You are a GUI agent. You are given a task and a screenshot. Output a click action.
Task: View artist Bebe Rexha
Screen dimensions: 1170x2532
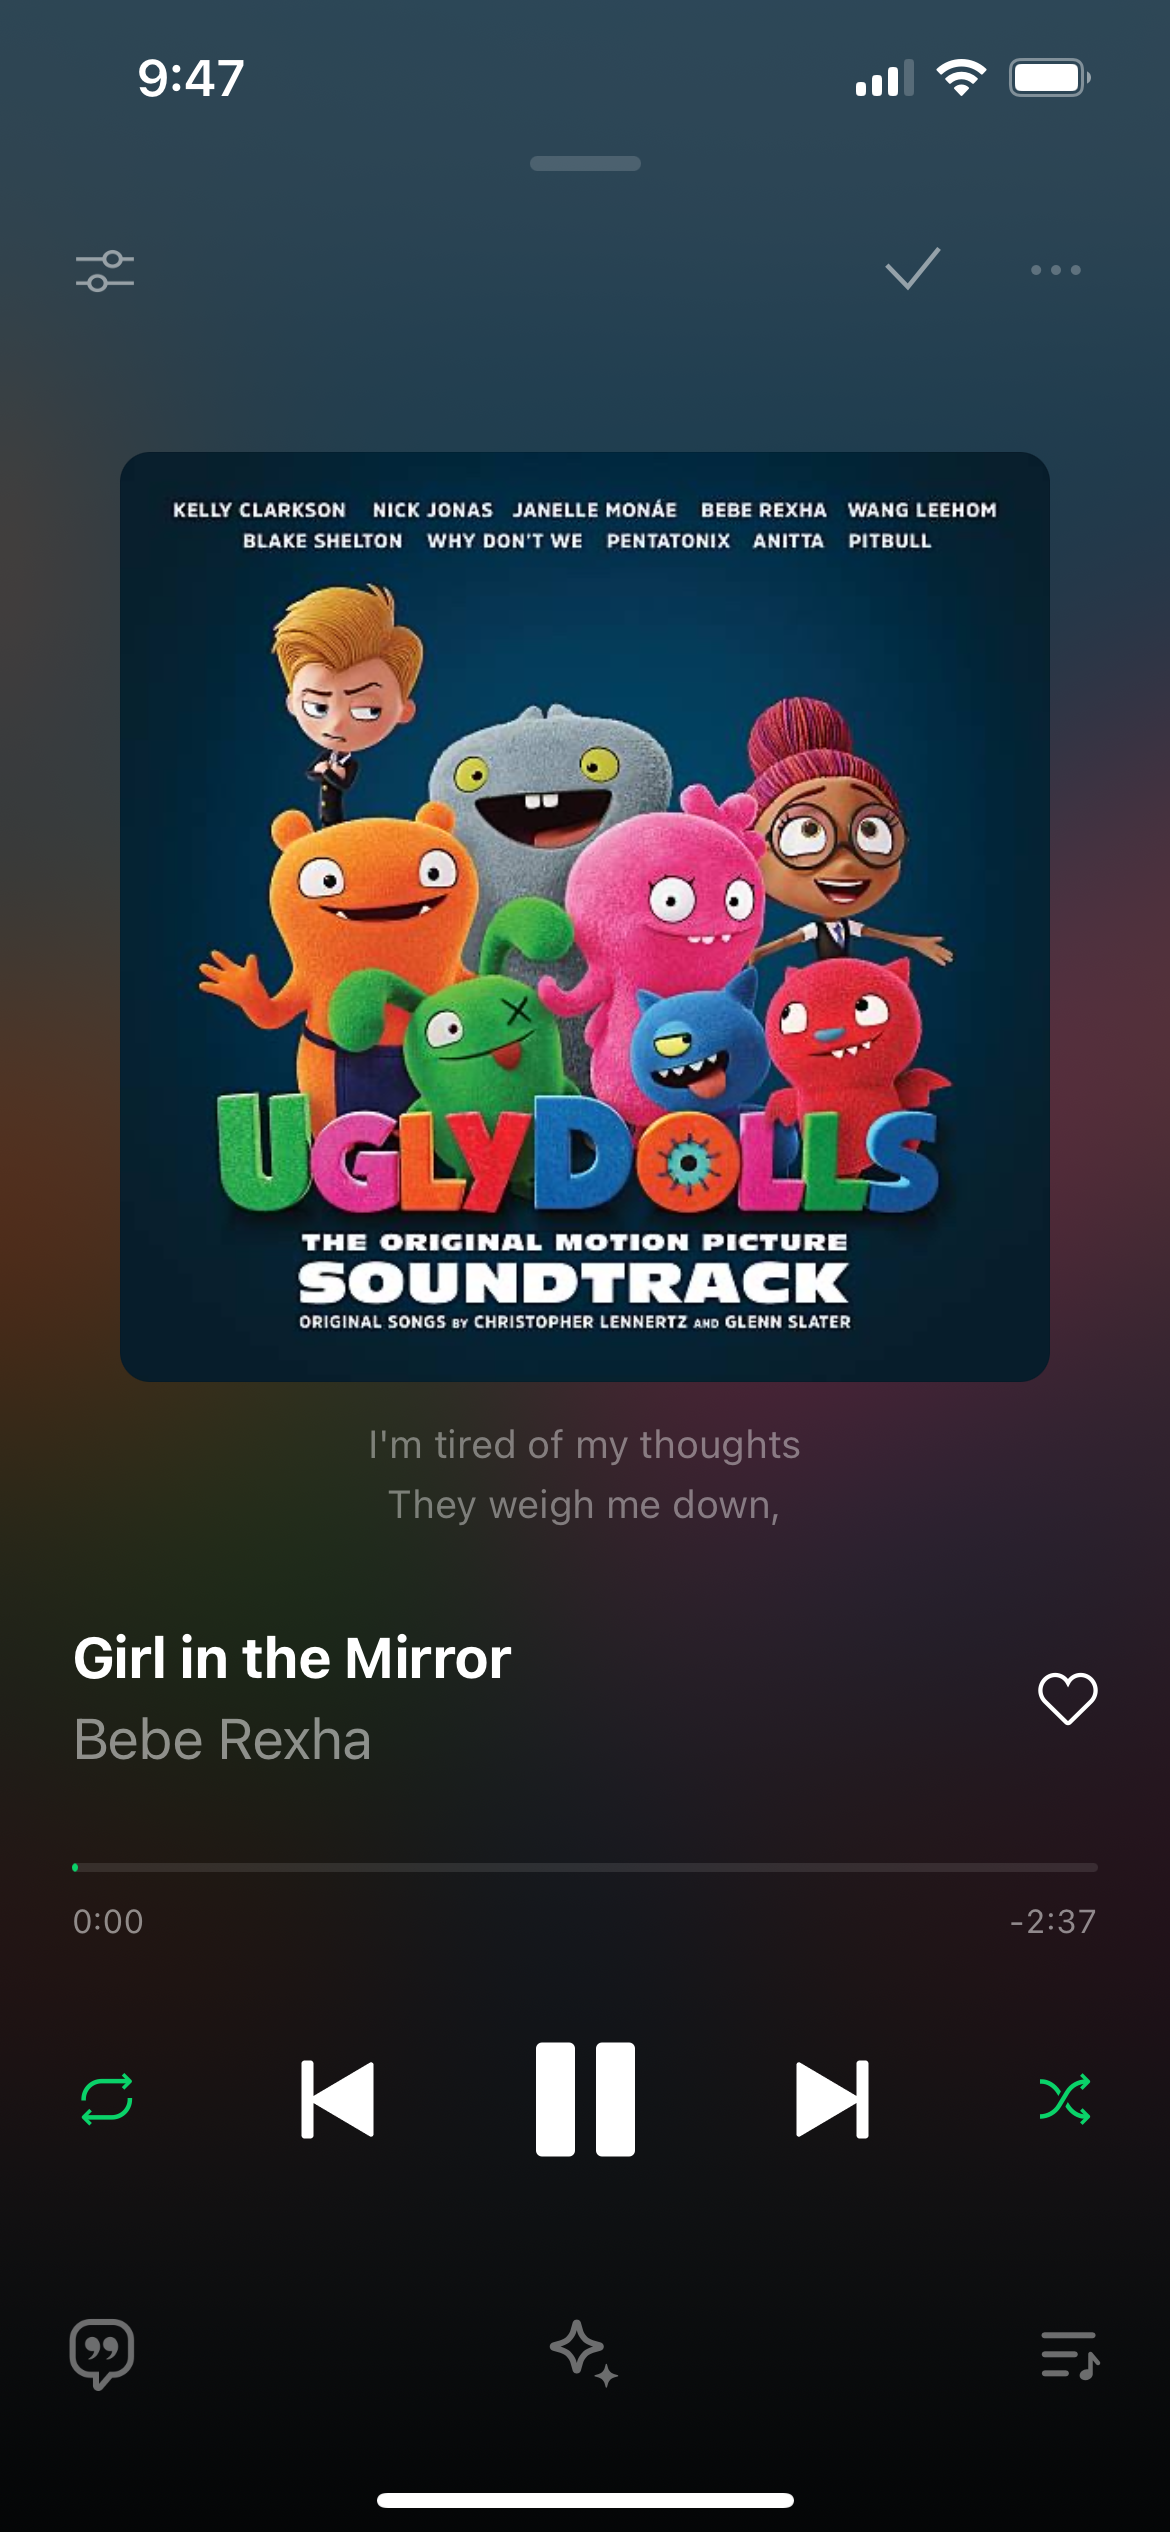[222, 1740]
